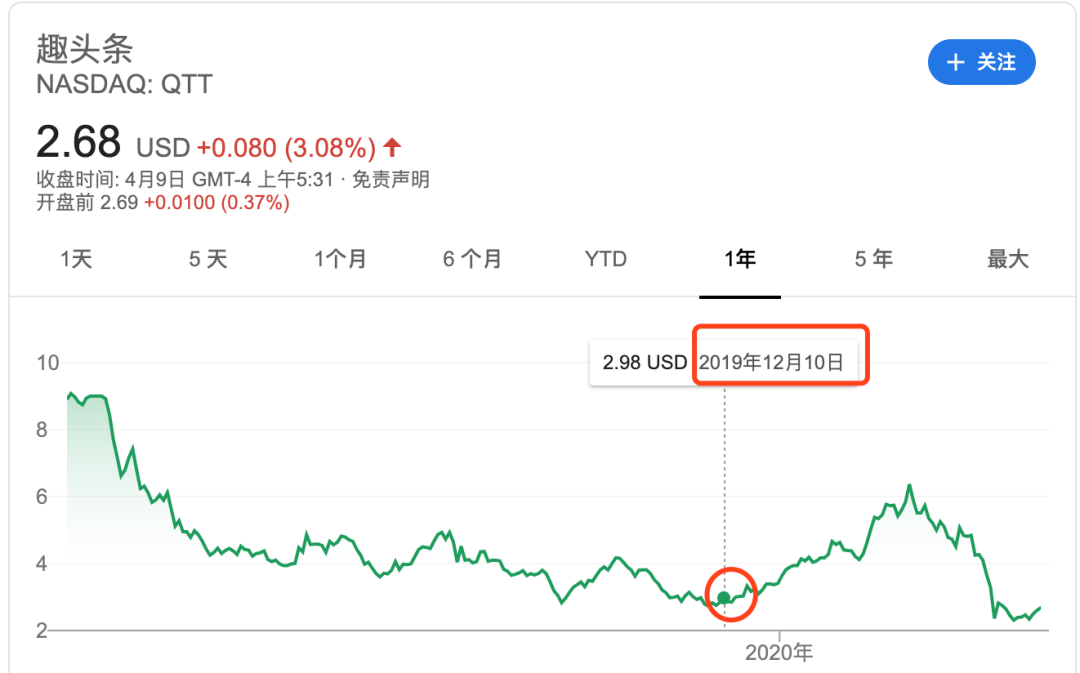Image resolution: width=1080 pixels, height=673 pixels.
Task: Click the 1年 range tab
Action: (x=740, y=259)
